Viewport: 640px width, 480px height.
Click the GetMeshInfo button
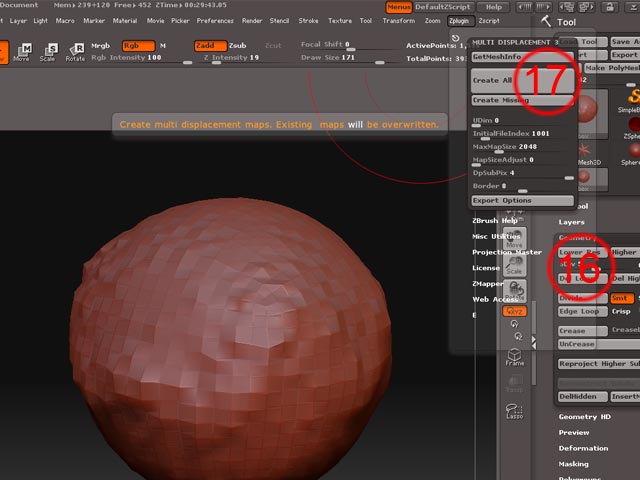point(522,57)
